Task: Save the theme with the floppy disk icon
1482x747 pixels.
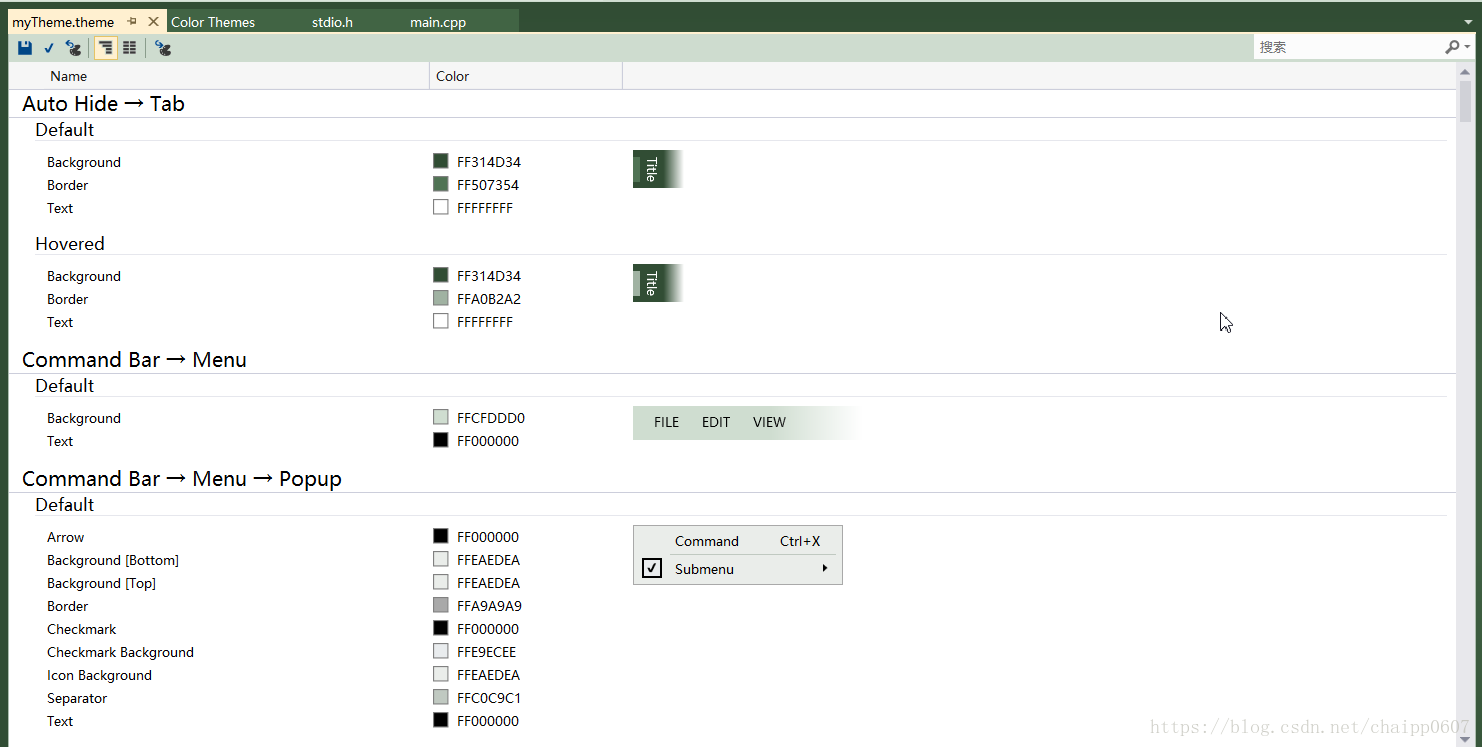Action: pyautogui.click(x=25, y=48)
